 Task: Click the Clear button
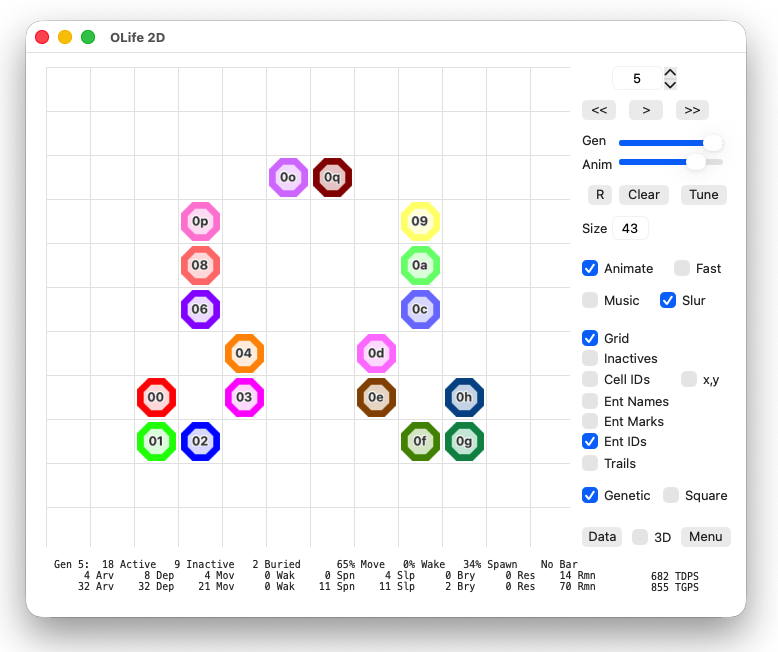pos(644,195)
